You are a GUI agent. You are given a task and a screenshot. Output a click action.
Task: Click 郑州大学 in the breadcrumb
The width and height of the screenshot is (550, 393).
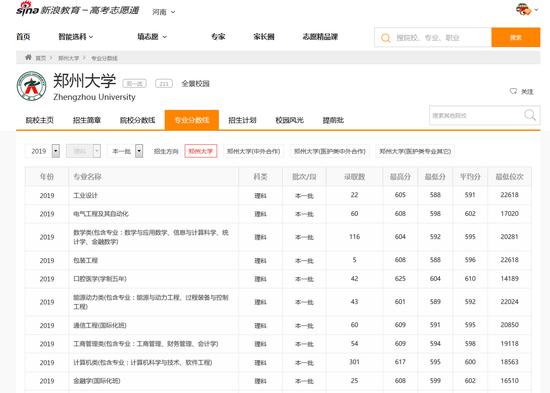[x=68, y=58]
